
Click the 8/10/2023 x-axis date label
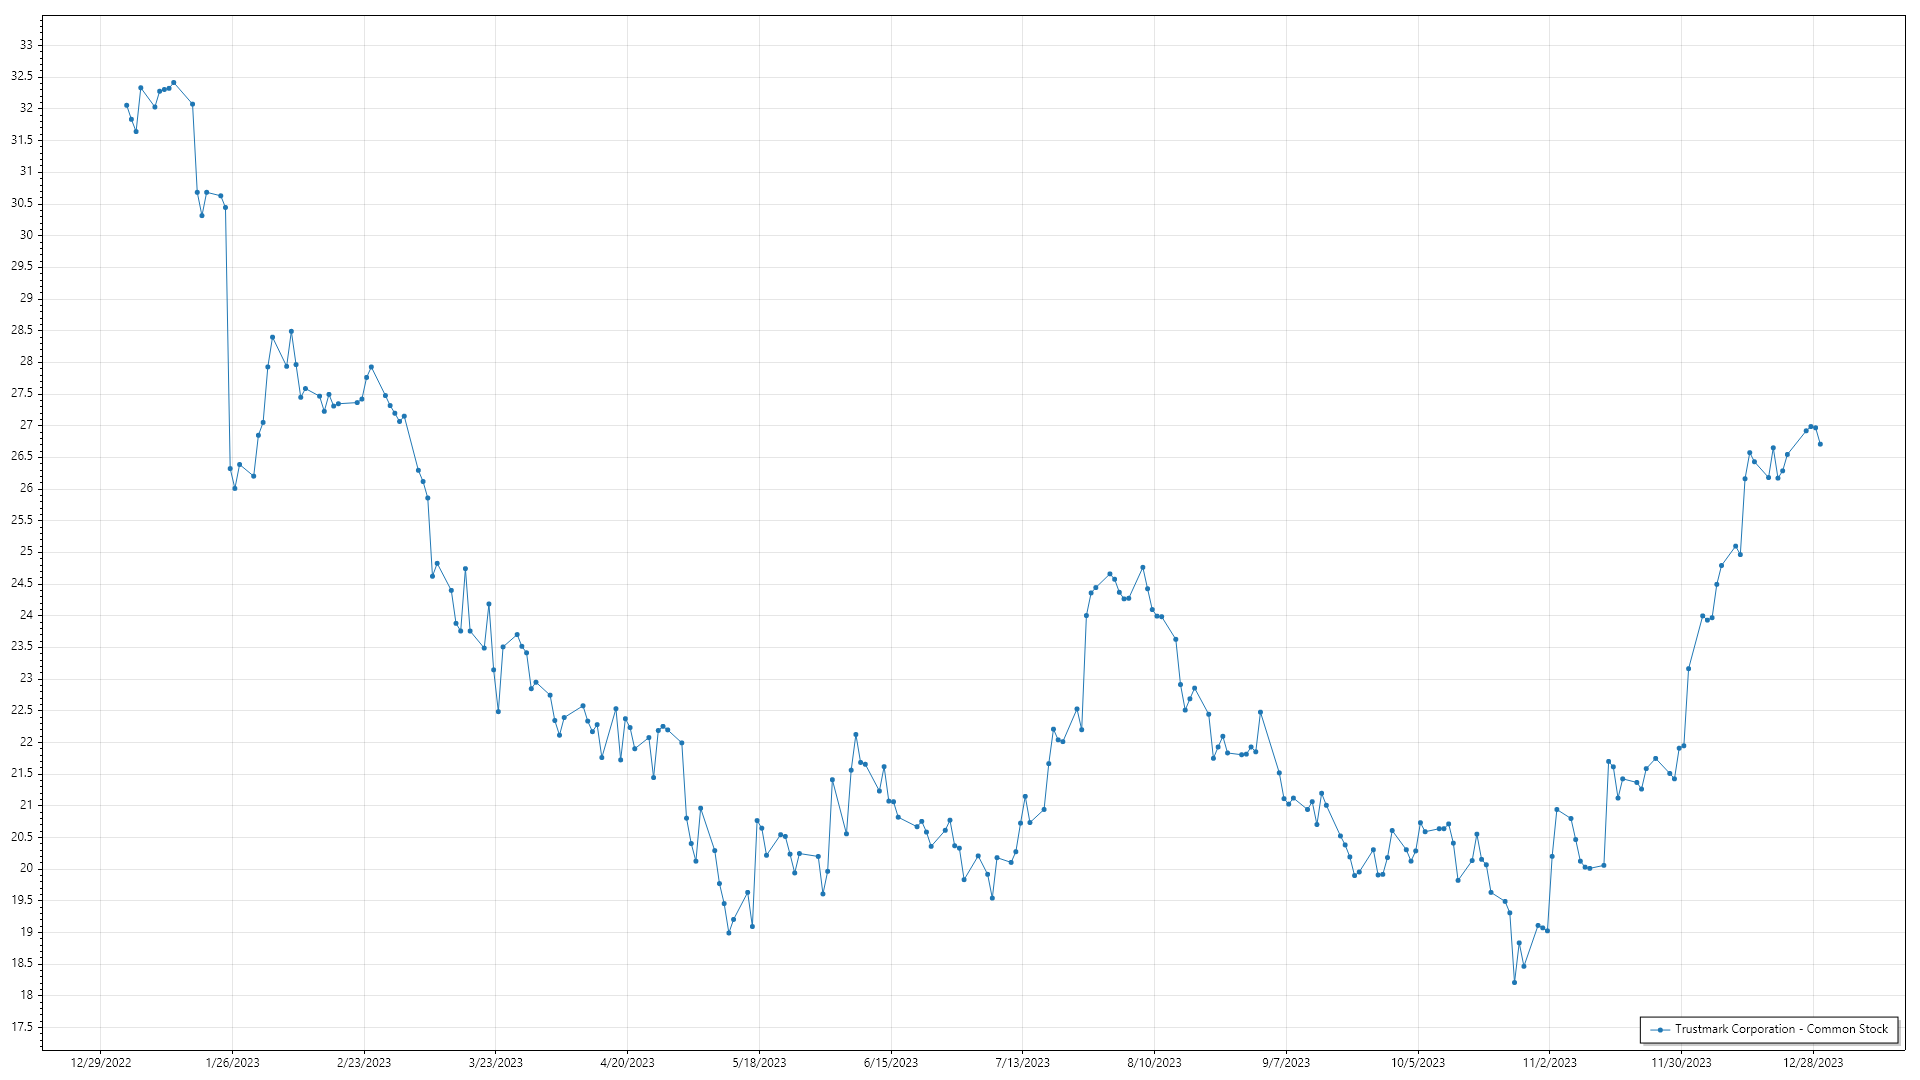[x=1154, y=1063]
